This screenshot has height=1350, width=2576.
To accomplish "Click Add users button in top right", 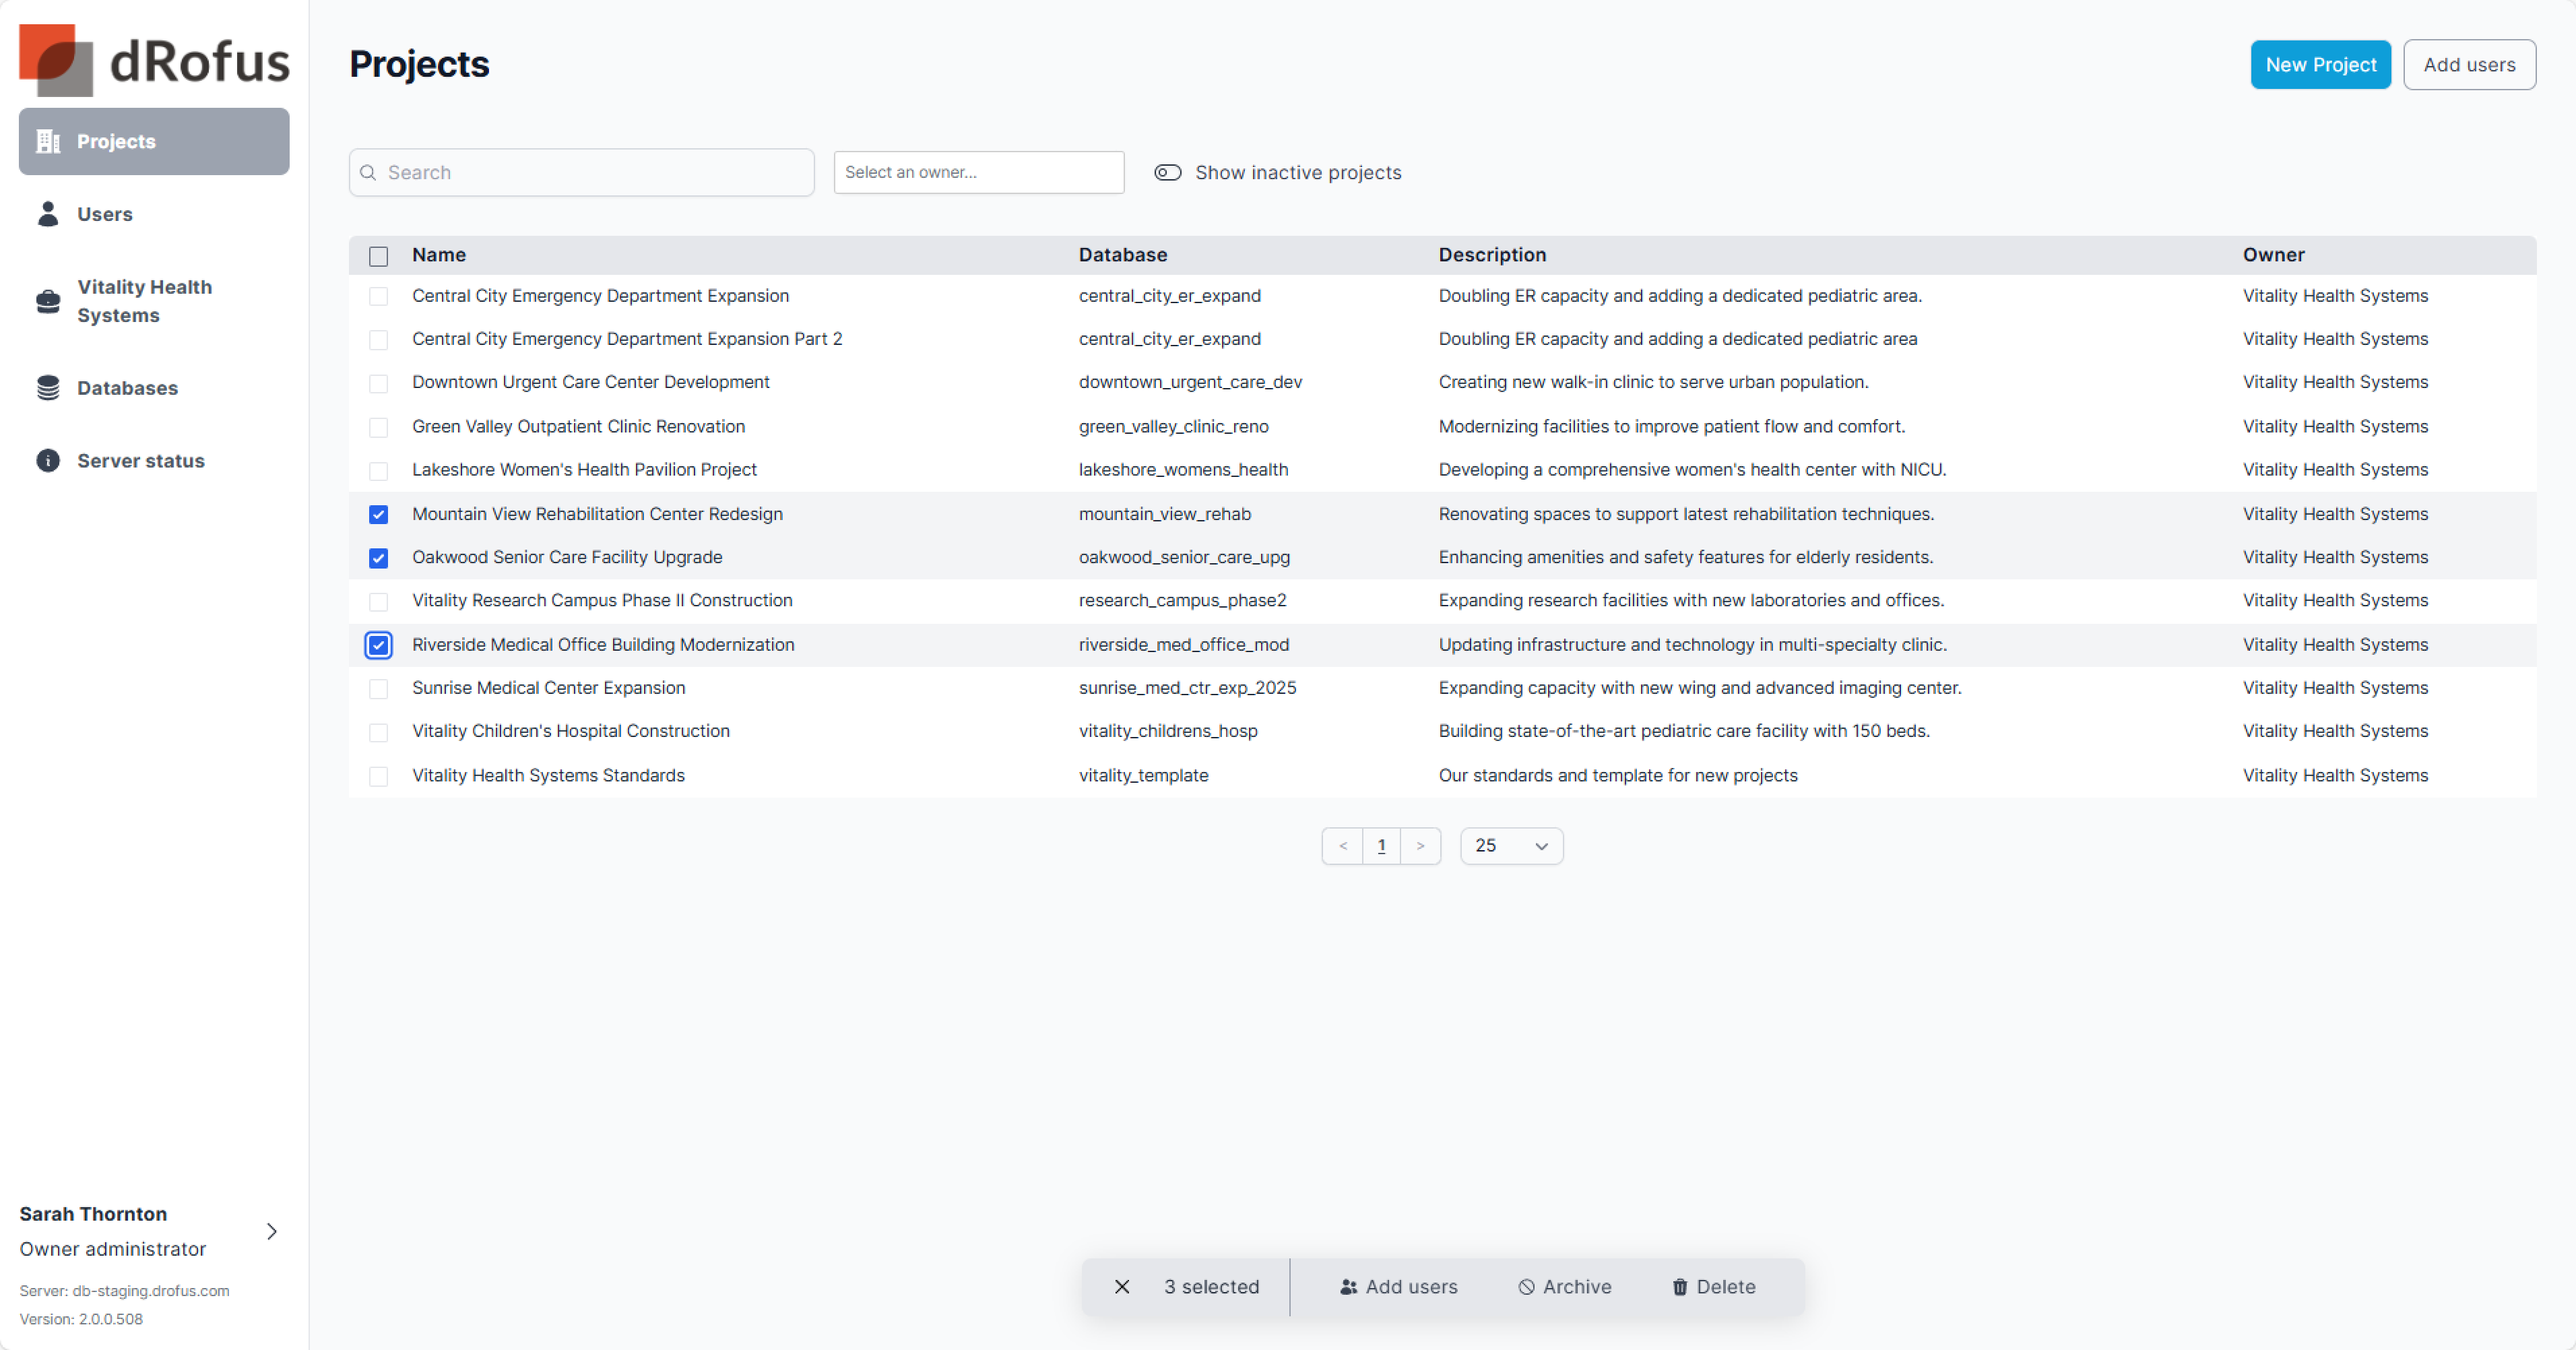I will [x=2468, y=65].
